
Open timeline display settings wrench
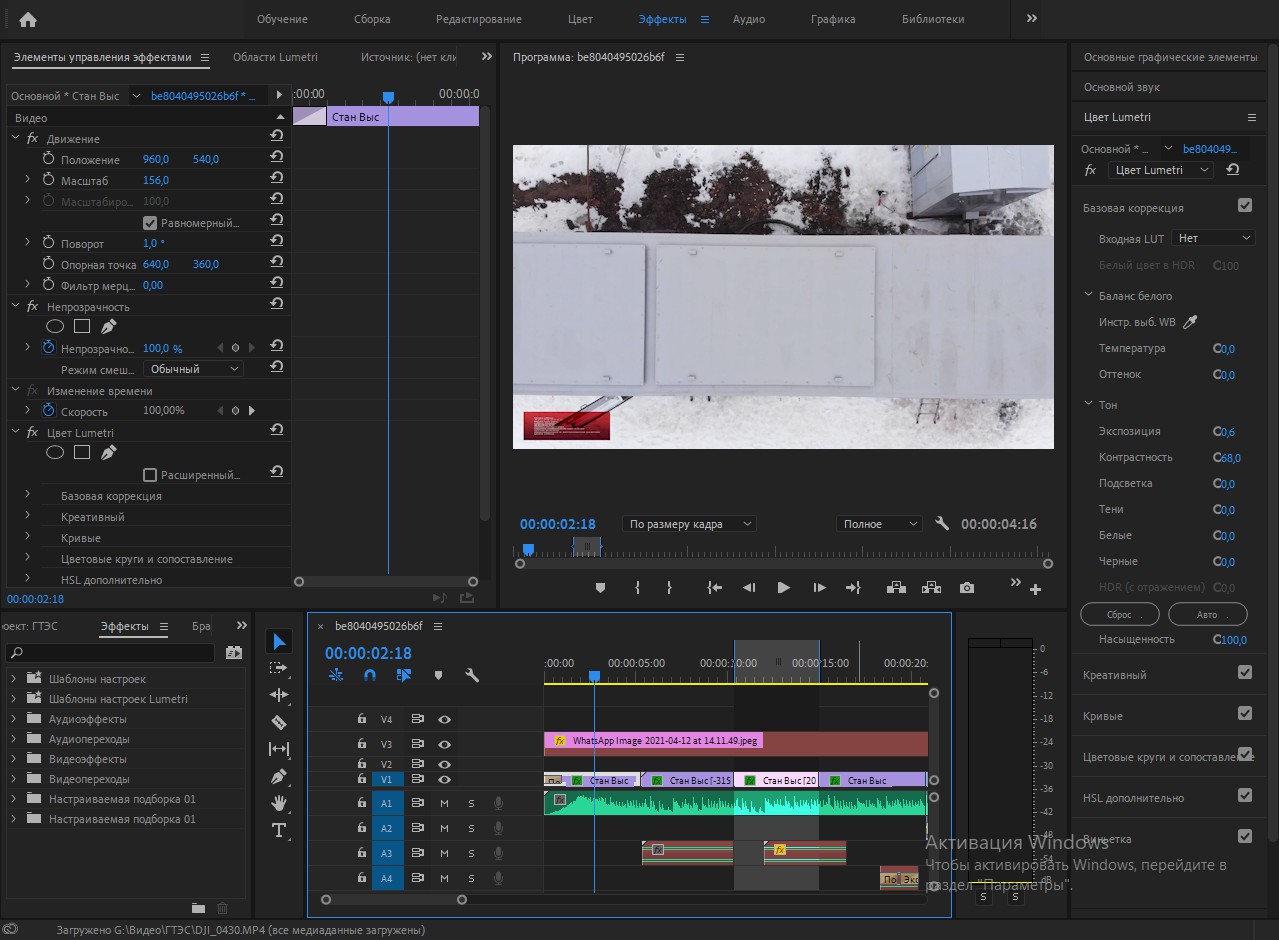coord(472,676)
